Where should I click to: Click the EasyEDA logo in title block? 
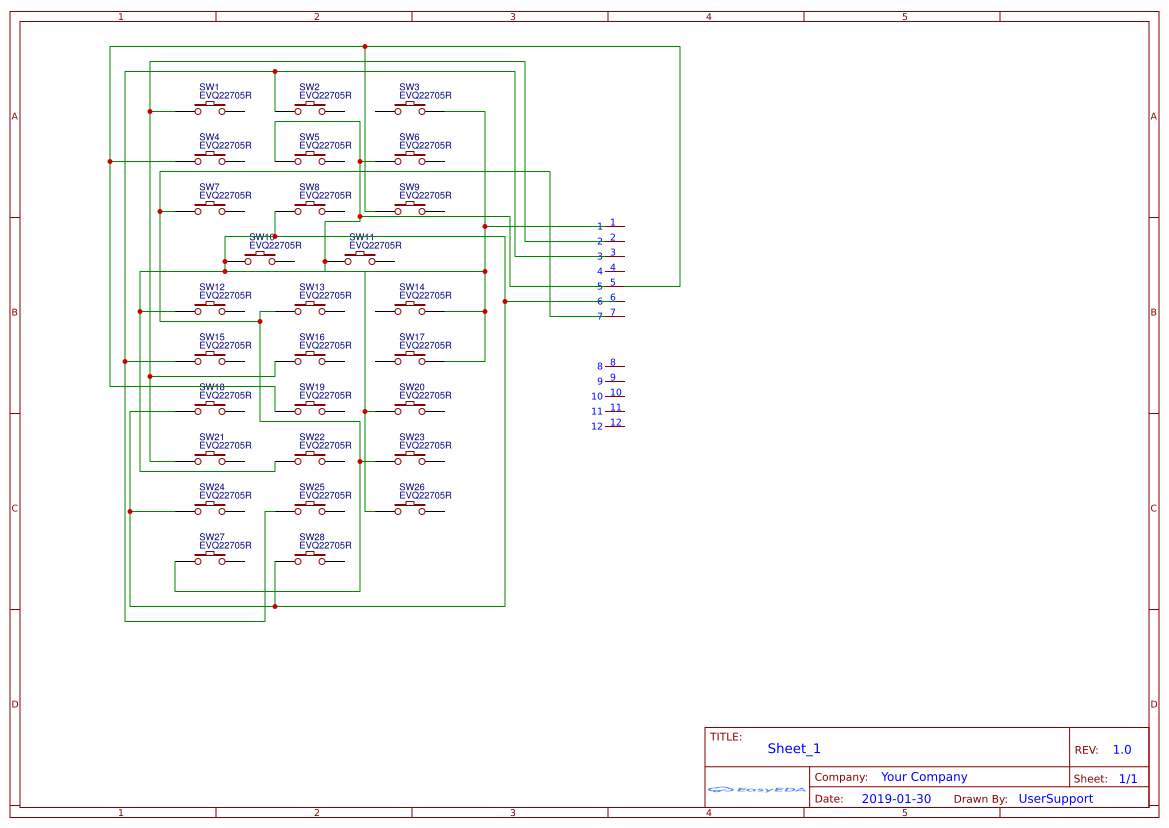(x=757, y=790)
